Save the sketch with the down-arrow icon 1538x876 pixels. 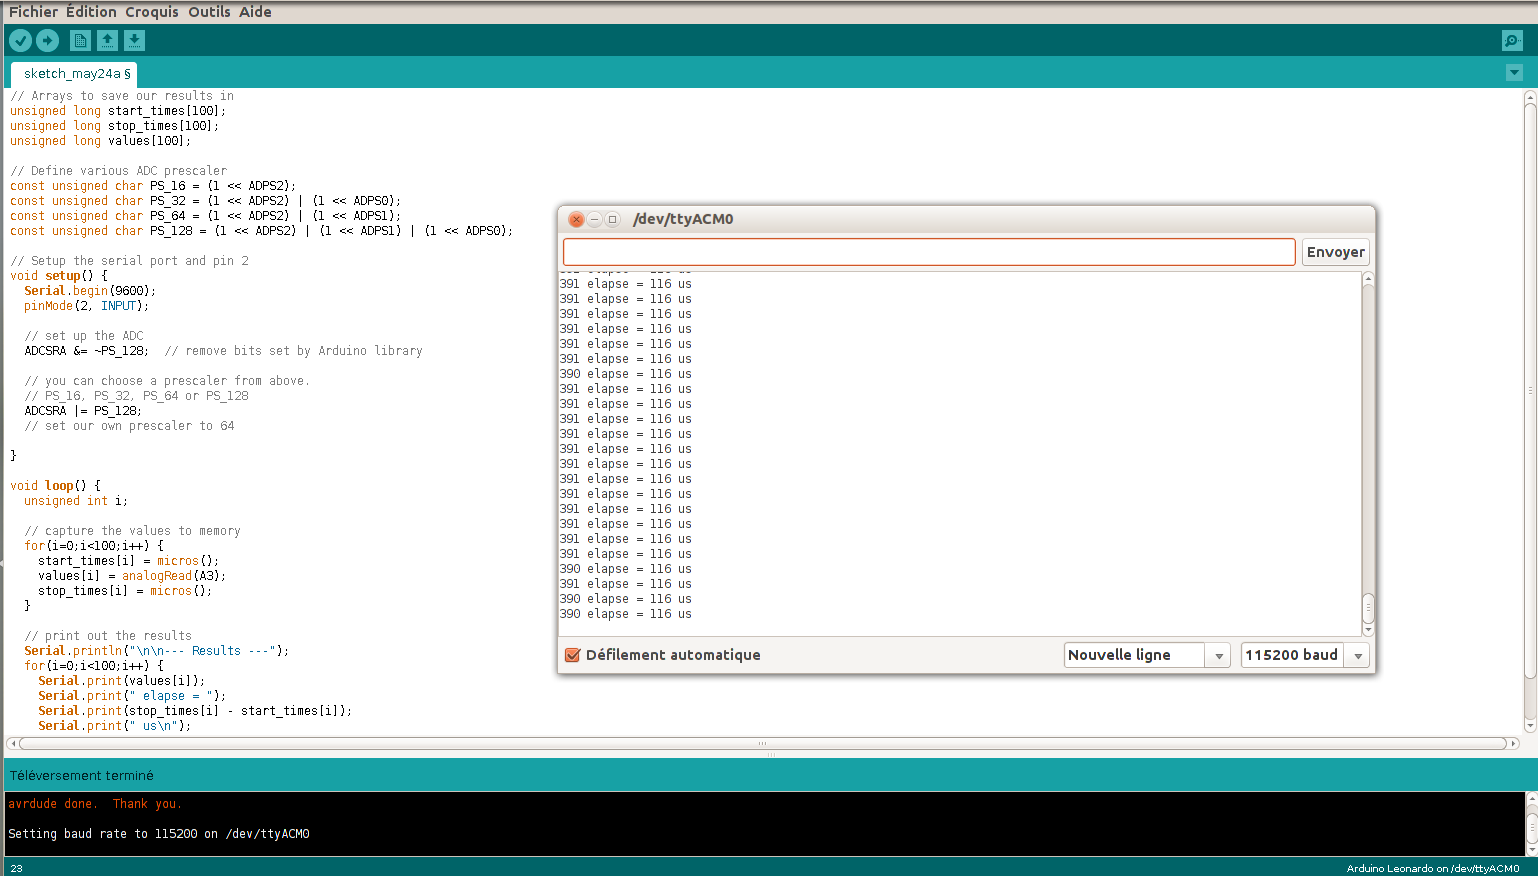[134, 40]
